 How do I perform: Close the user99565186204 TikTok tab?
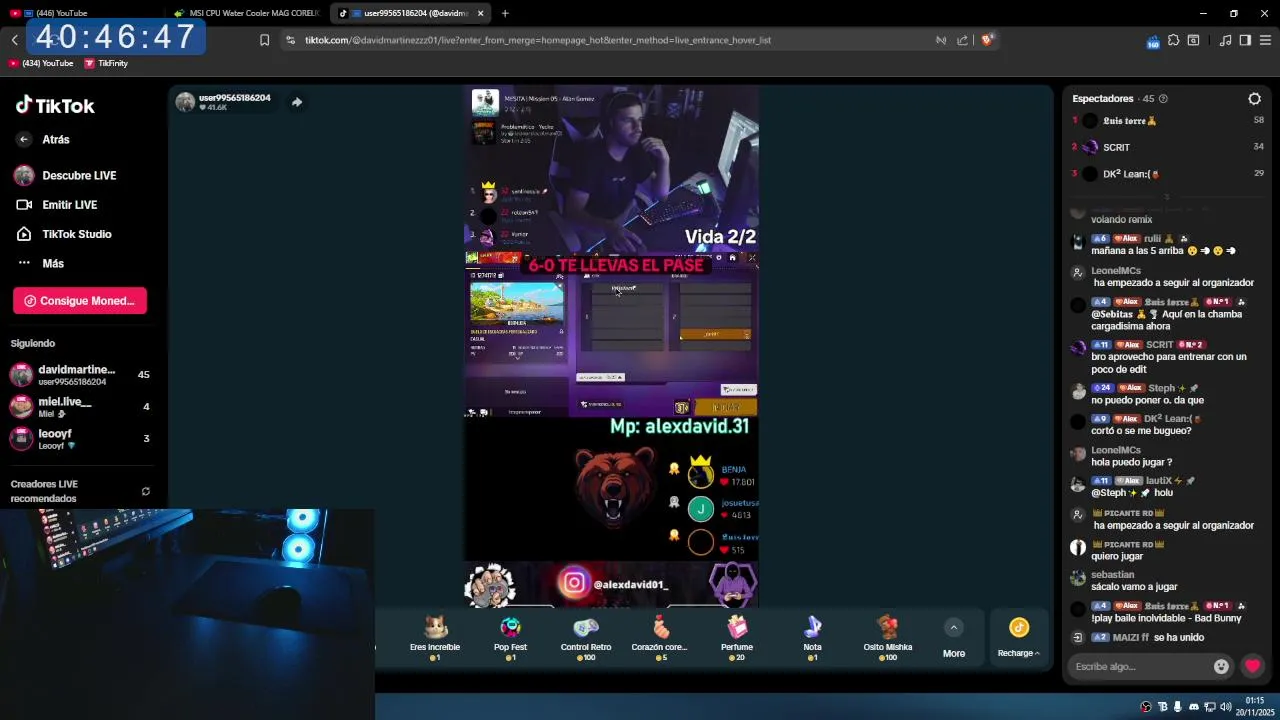click(481, 13)
